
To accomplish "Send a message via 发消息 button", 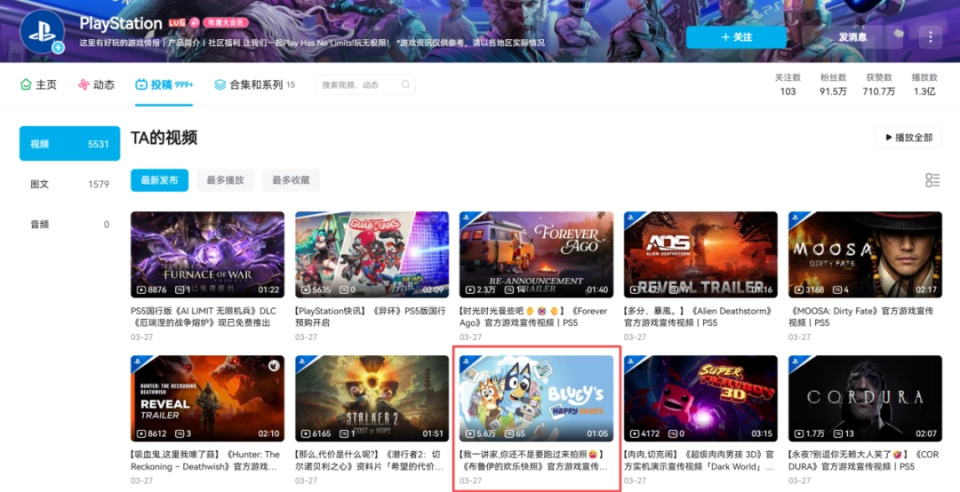I will pos(852,37).
